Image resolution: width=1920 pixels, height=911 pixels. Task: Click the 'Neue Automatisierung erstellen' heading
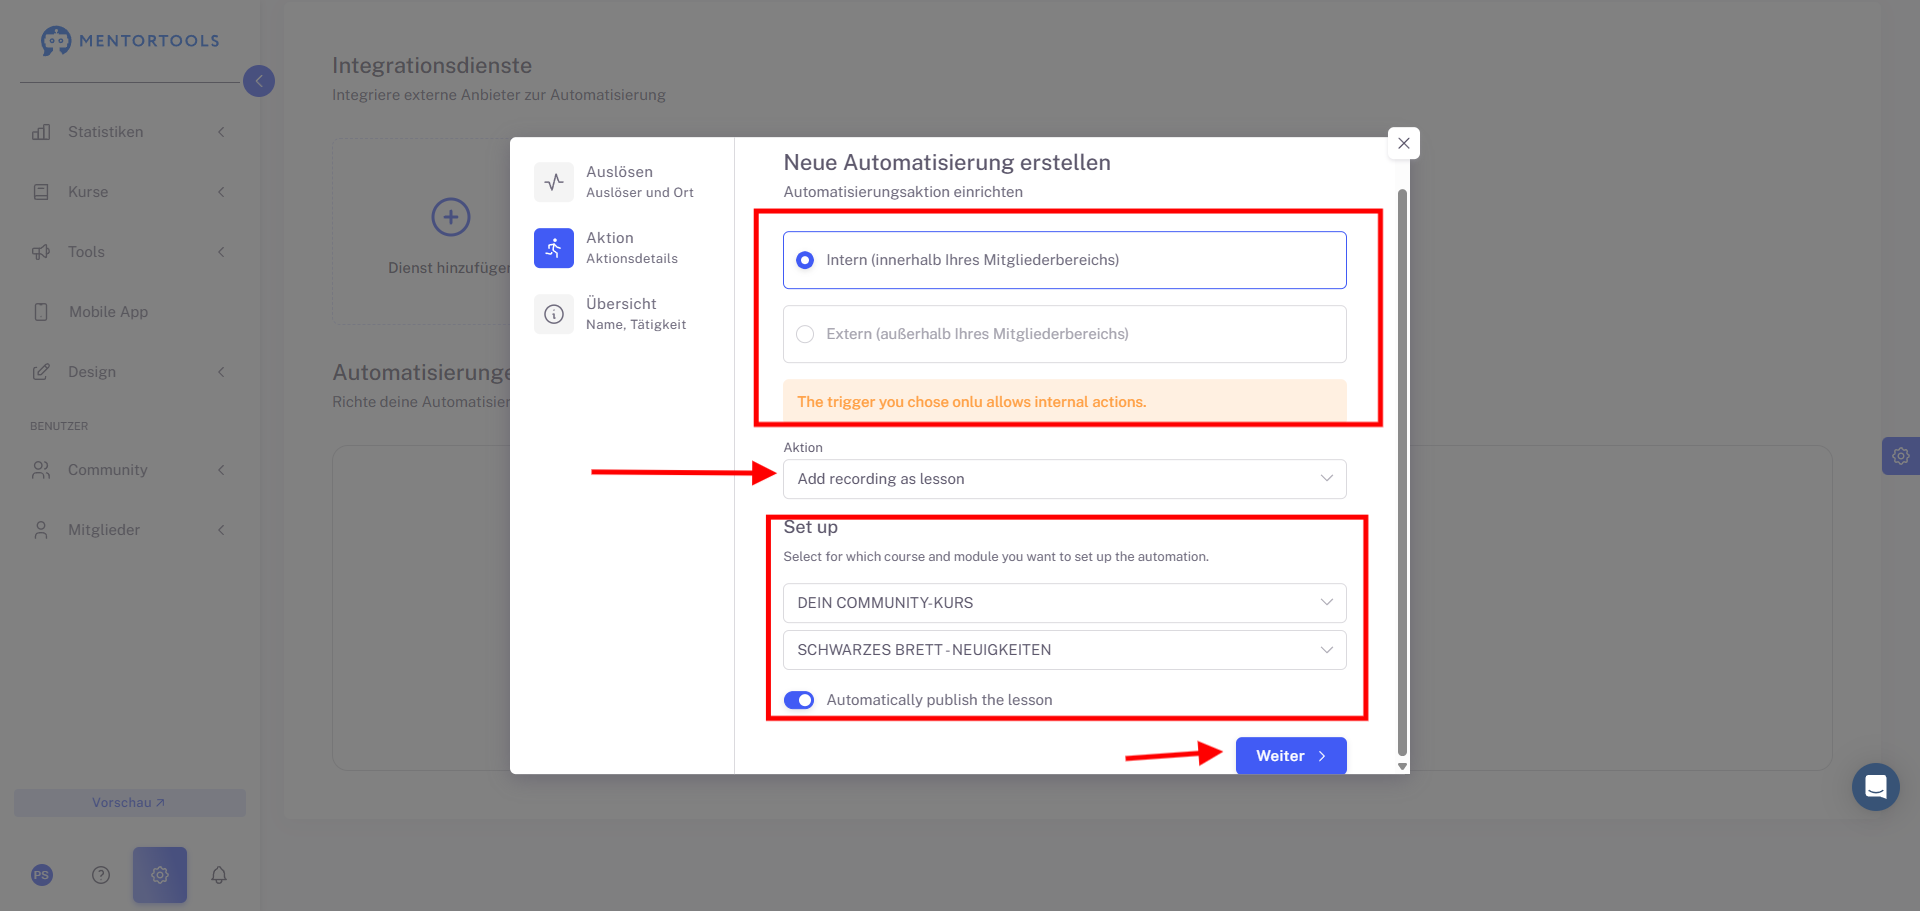click(x=947, y=163)
